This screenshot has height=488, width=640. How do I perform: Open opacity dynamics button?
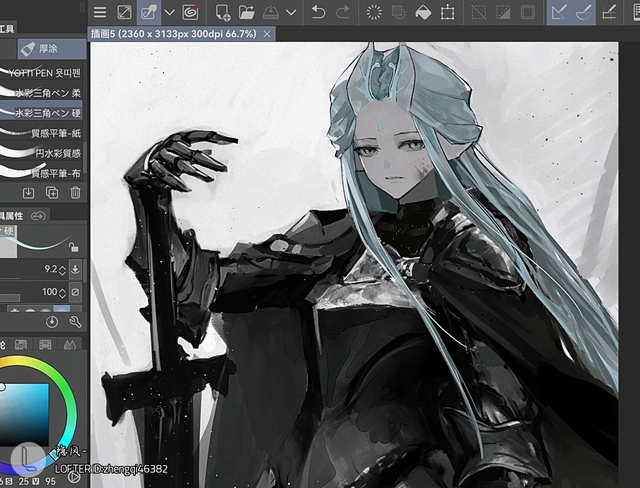pos(75,292)
